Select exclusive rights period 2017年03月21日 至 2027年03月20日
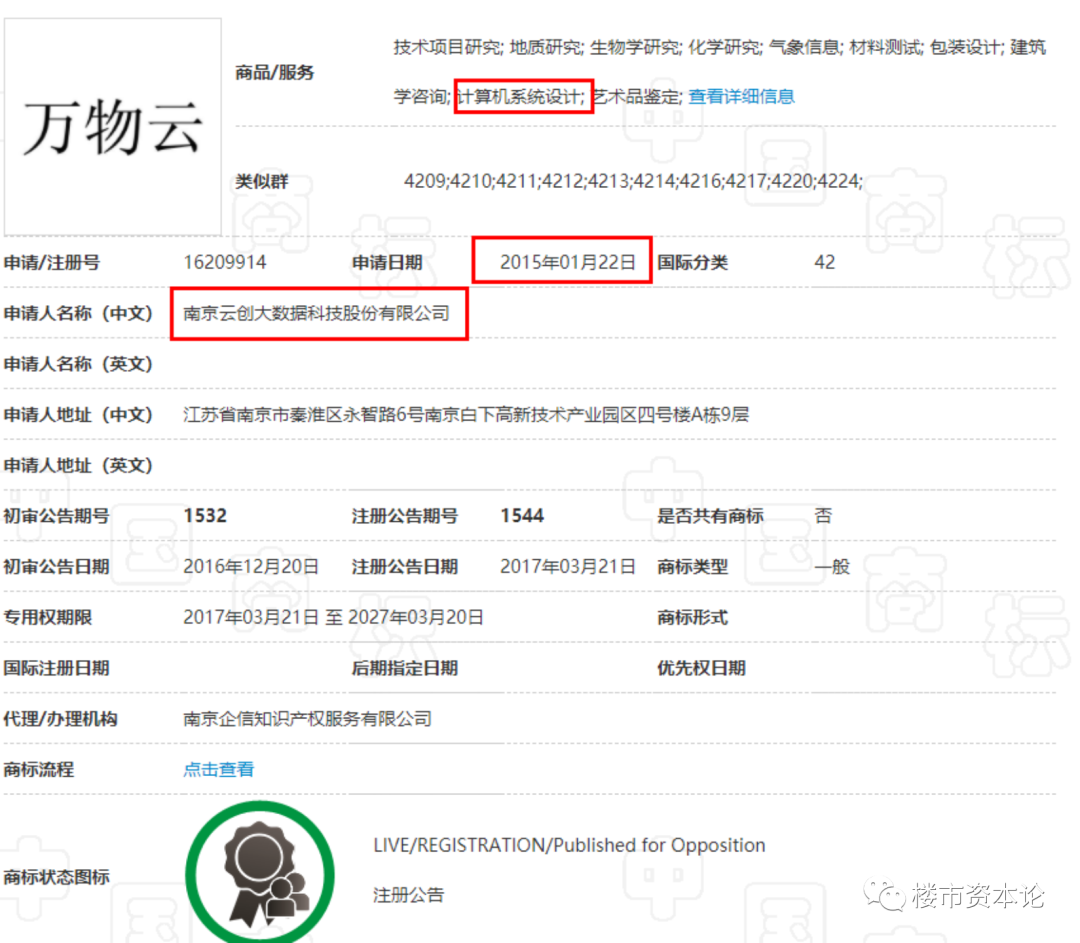Screen dimensions: 1080x943 point(333,617)
